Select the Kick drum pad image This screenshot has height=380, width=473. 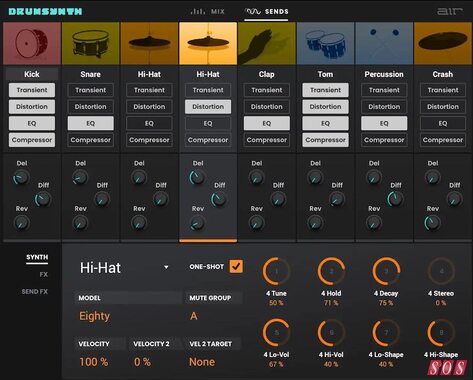tap(32, 43)
